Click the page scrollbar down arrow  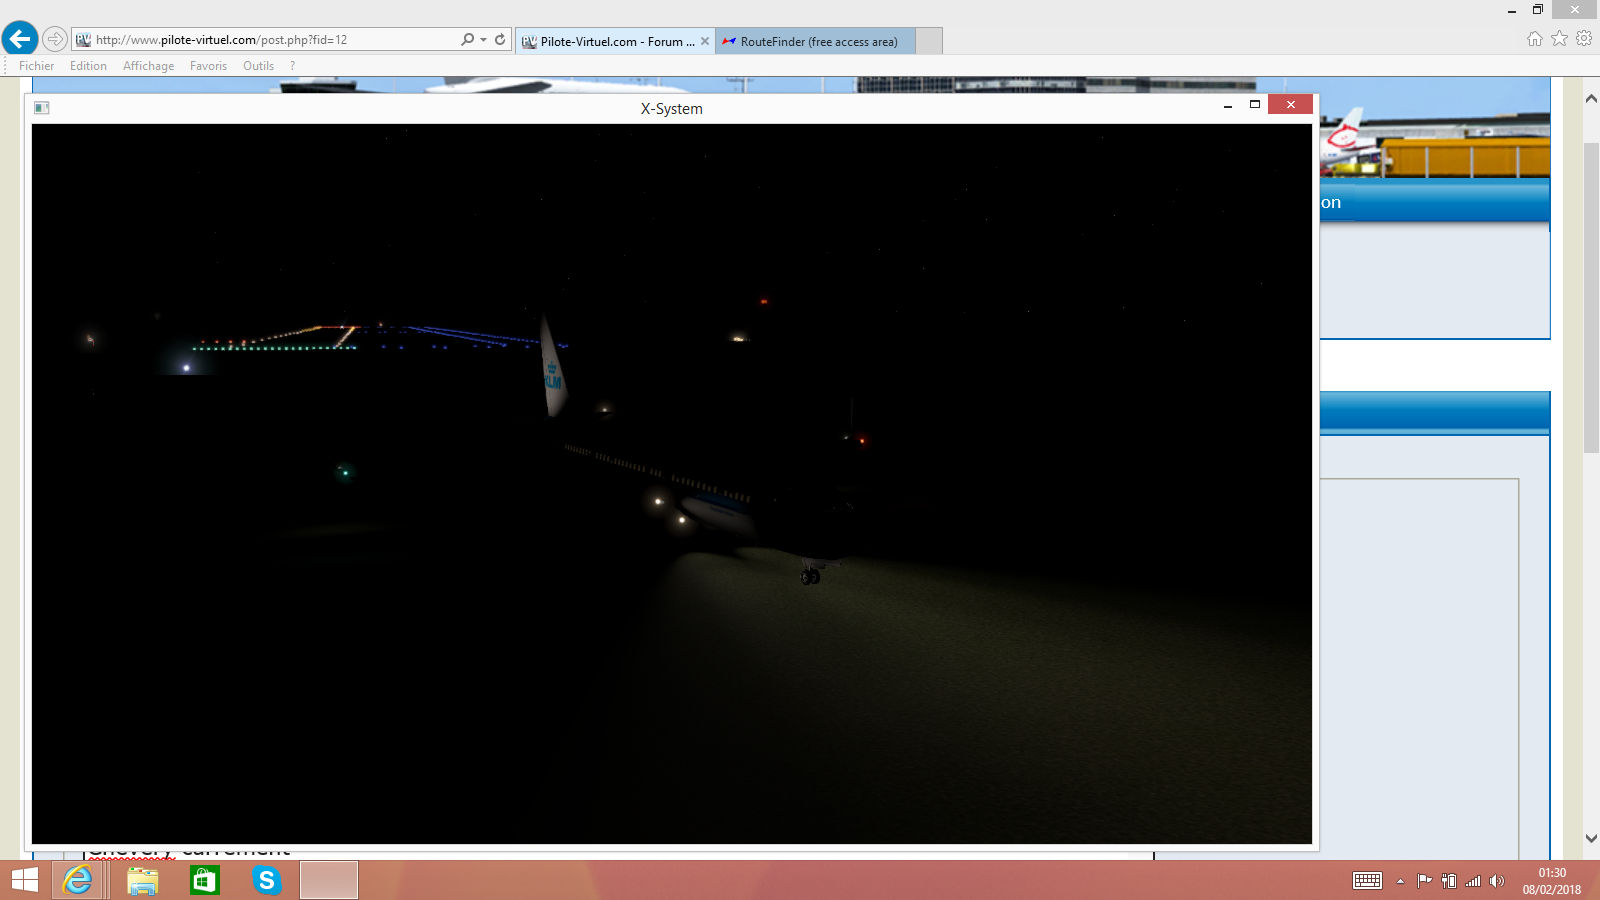(1591, 839)
